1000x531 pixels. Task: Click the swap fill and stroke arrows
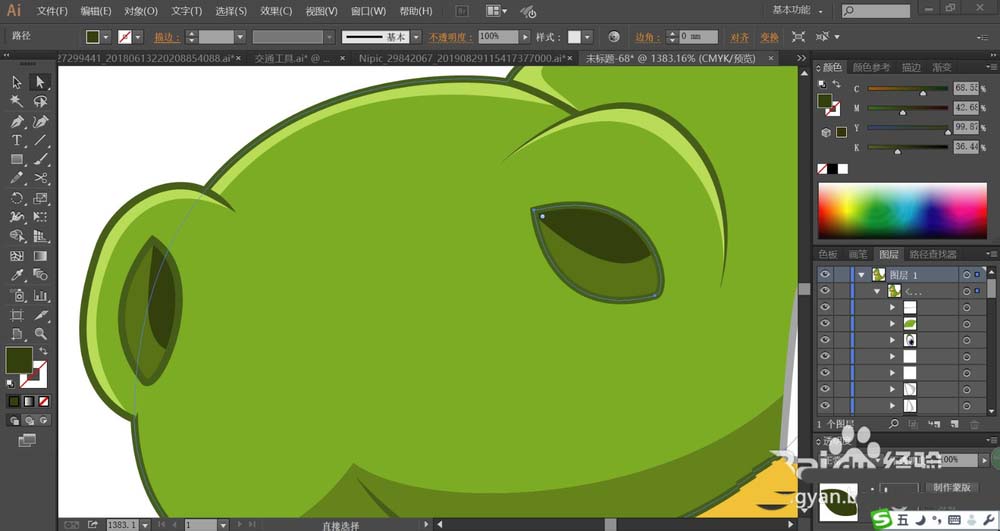tap(43, 351)
